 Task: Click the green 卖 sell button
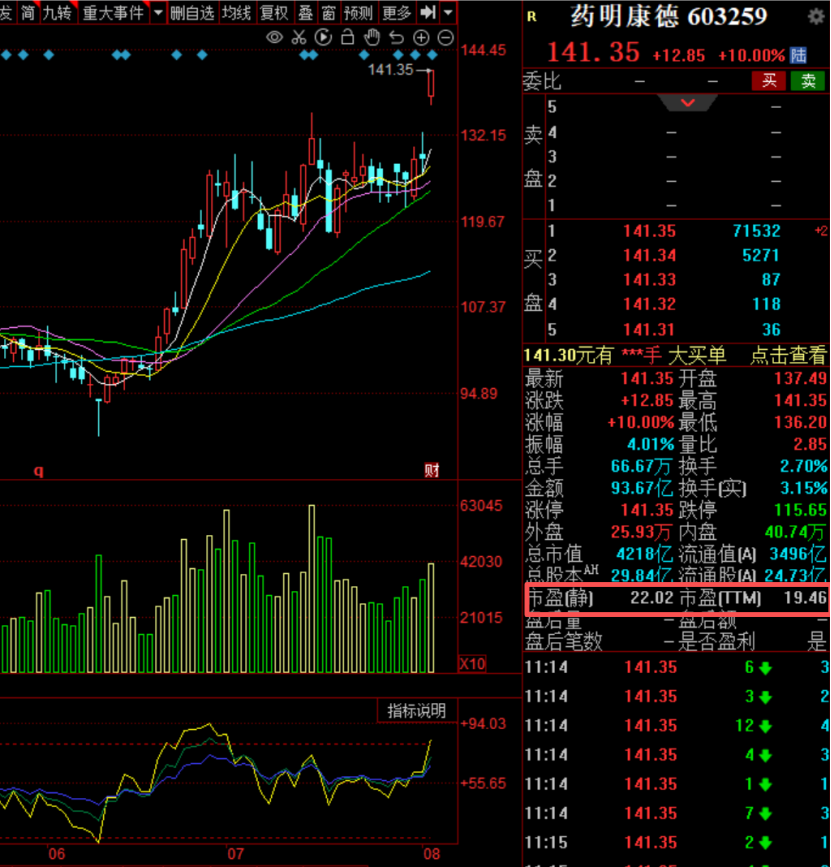(808, 81)
